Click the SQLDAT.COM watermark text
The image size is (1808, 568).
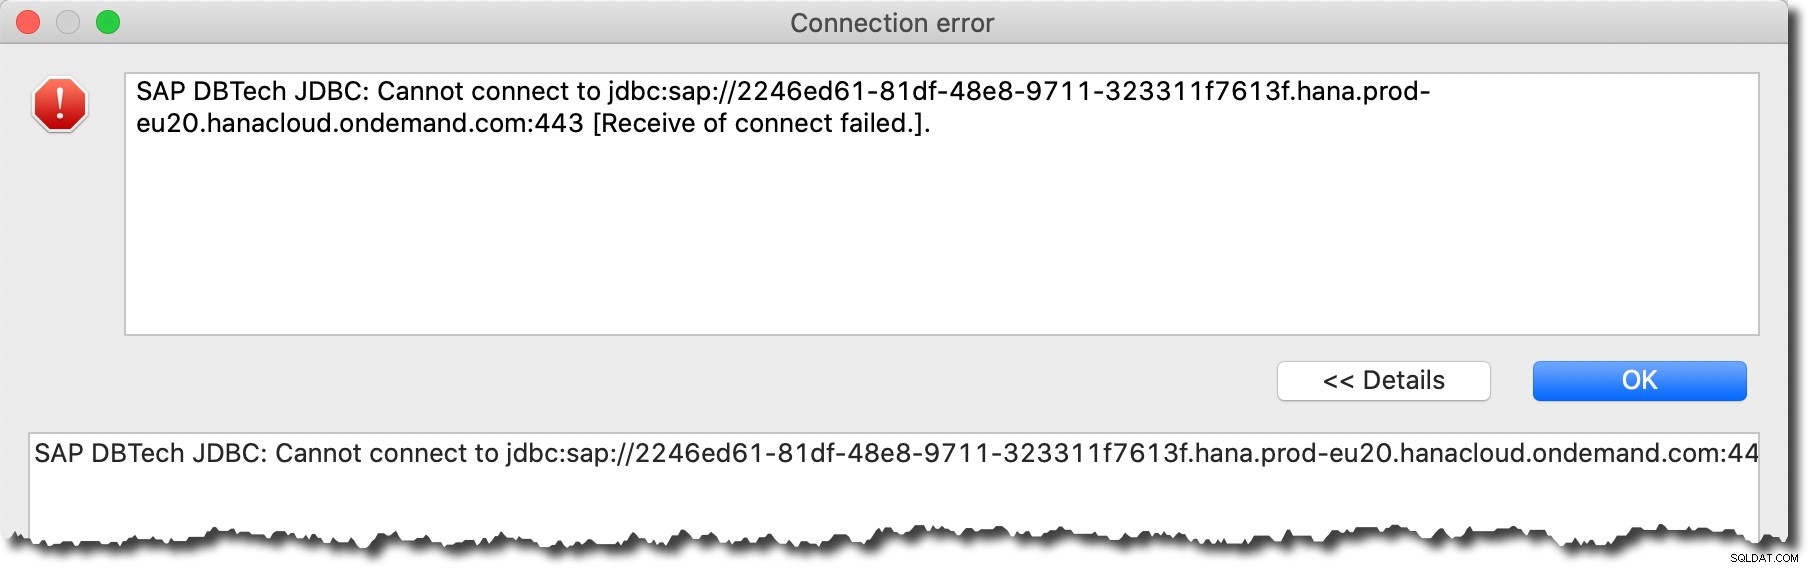coord(1764,558)
